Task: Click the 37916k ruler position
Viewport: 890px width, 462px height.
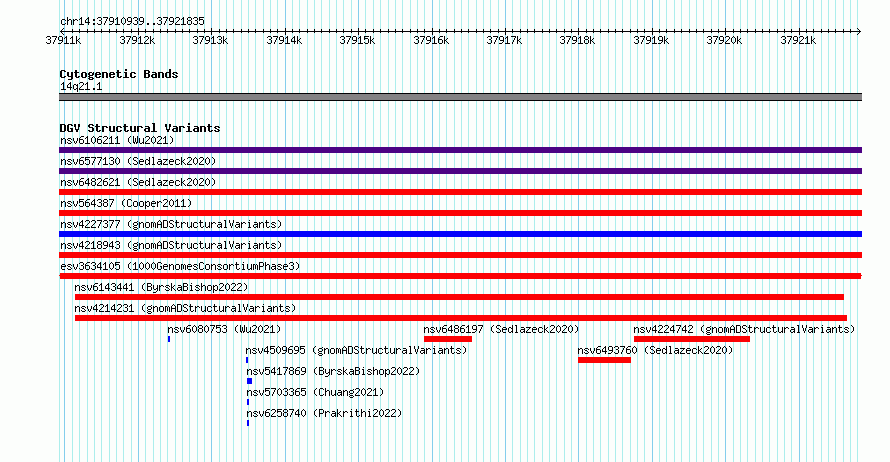Action: point(431,40)
